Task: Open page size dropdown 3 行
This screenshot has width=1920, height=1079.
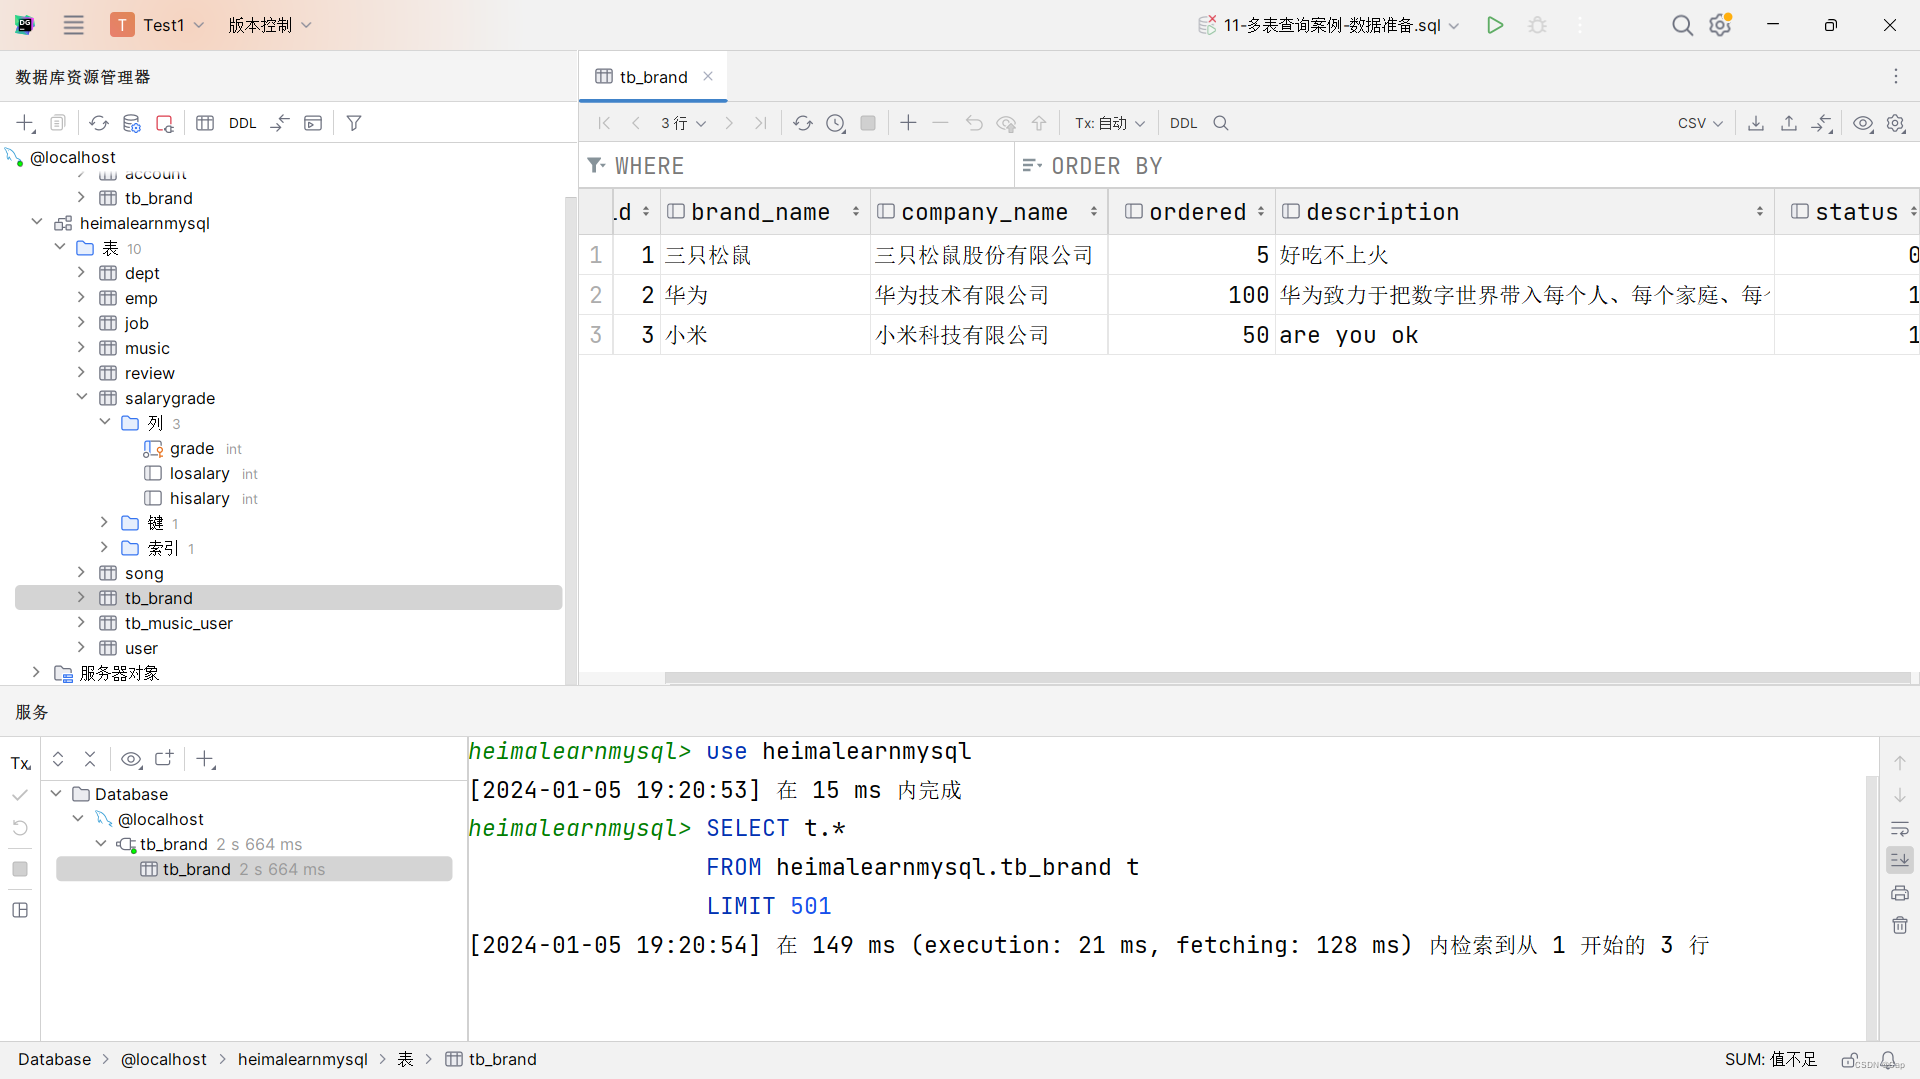Action: pyautogui.click(x=683, y=123)
